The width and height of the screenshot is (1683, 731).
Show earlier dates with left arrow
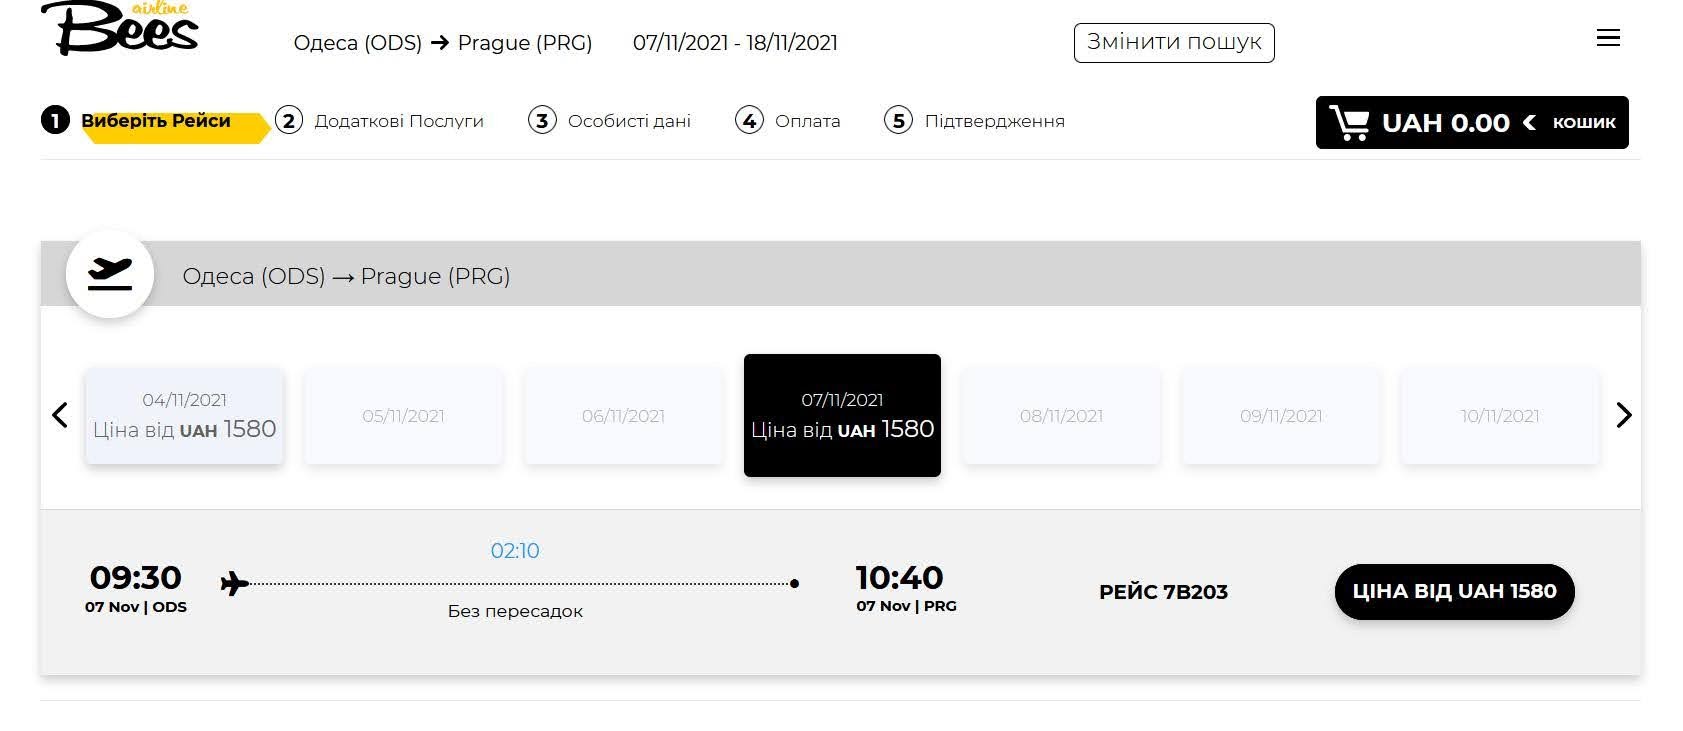[60, 415]
